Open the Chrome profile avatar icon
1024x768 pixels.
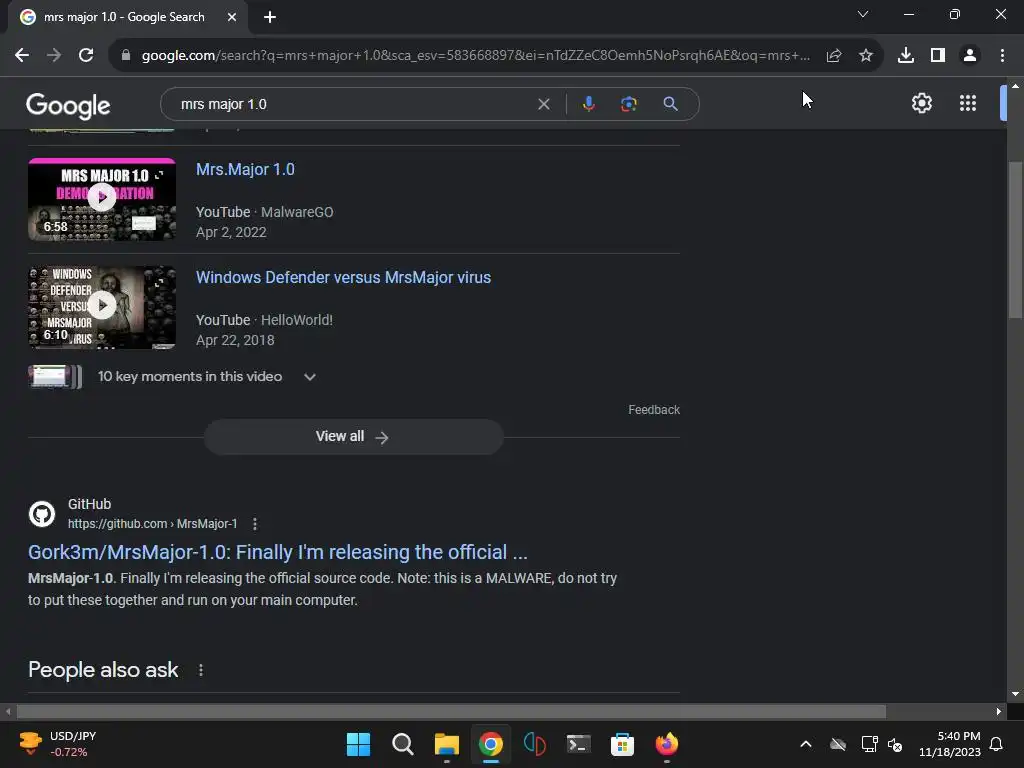pos(970,56)
